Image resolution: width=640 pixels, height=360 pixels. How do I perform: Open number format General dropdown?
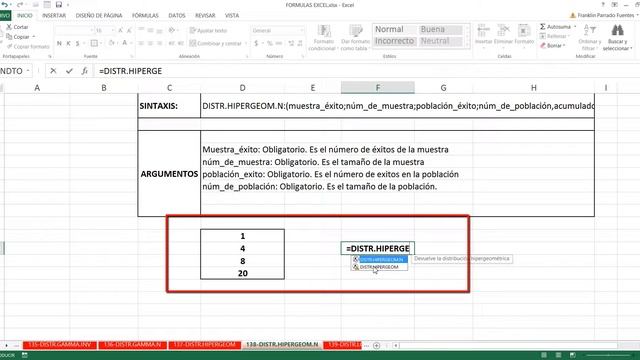302,31
